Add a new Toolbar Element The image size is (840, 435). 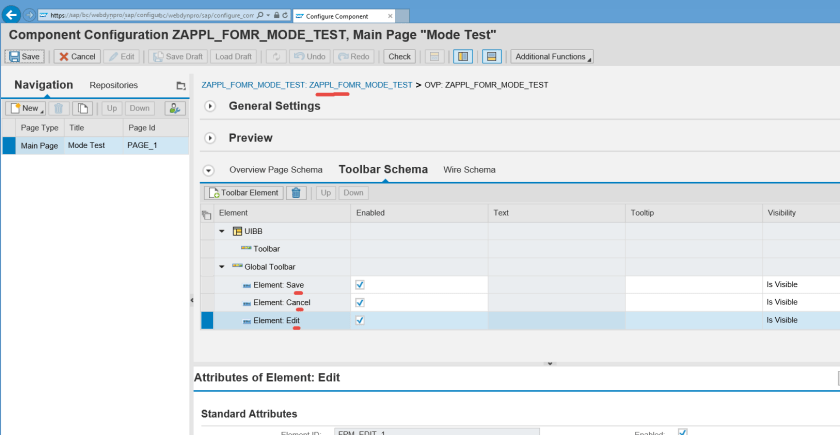pos(244,193)
